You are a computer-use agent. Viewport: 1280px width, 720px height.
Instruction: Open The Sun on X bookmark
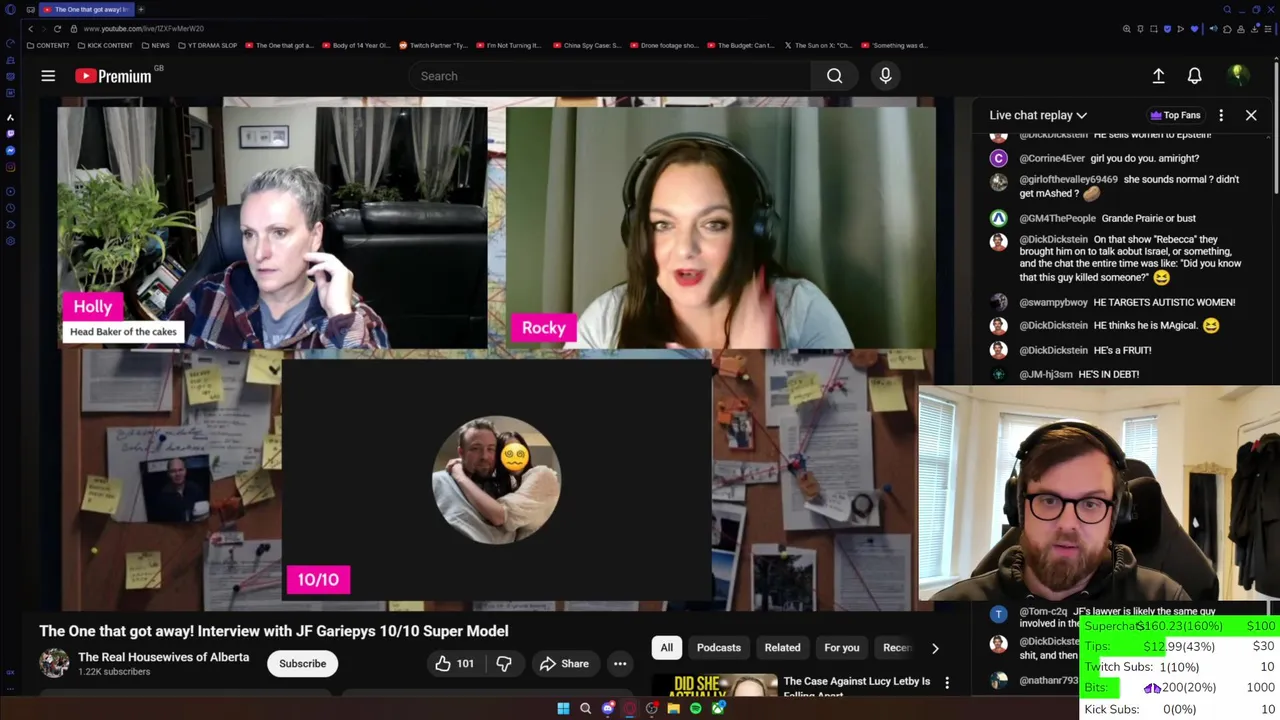pos(818,45)
